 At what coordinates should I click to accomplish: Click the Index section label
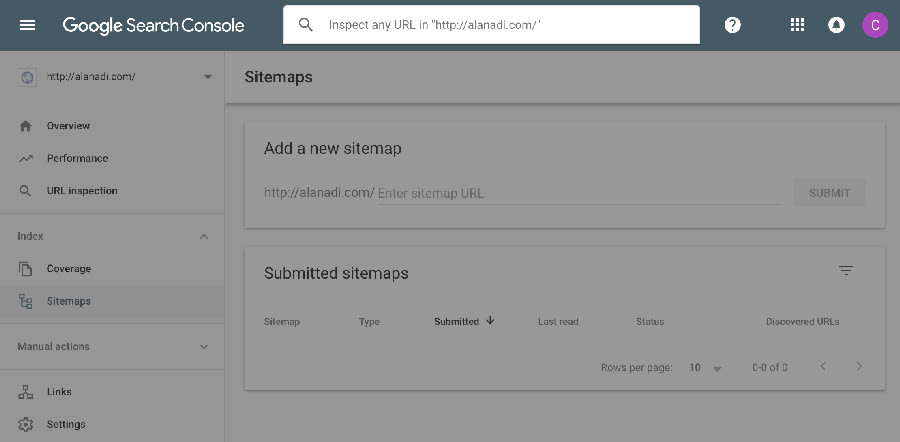[x=30, y=236]
